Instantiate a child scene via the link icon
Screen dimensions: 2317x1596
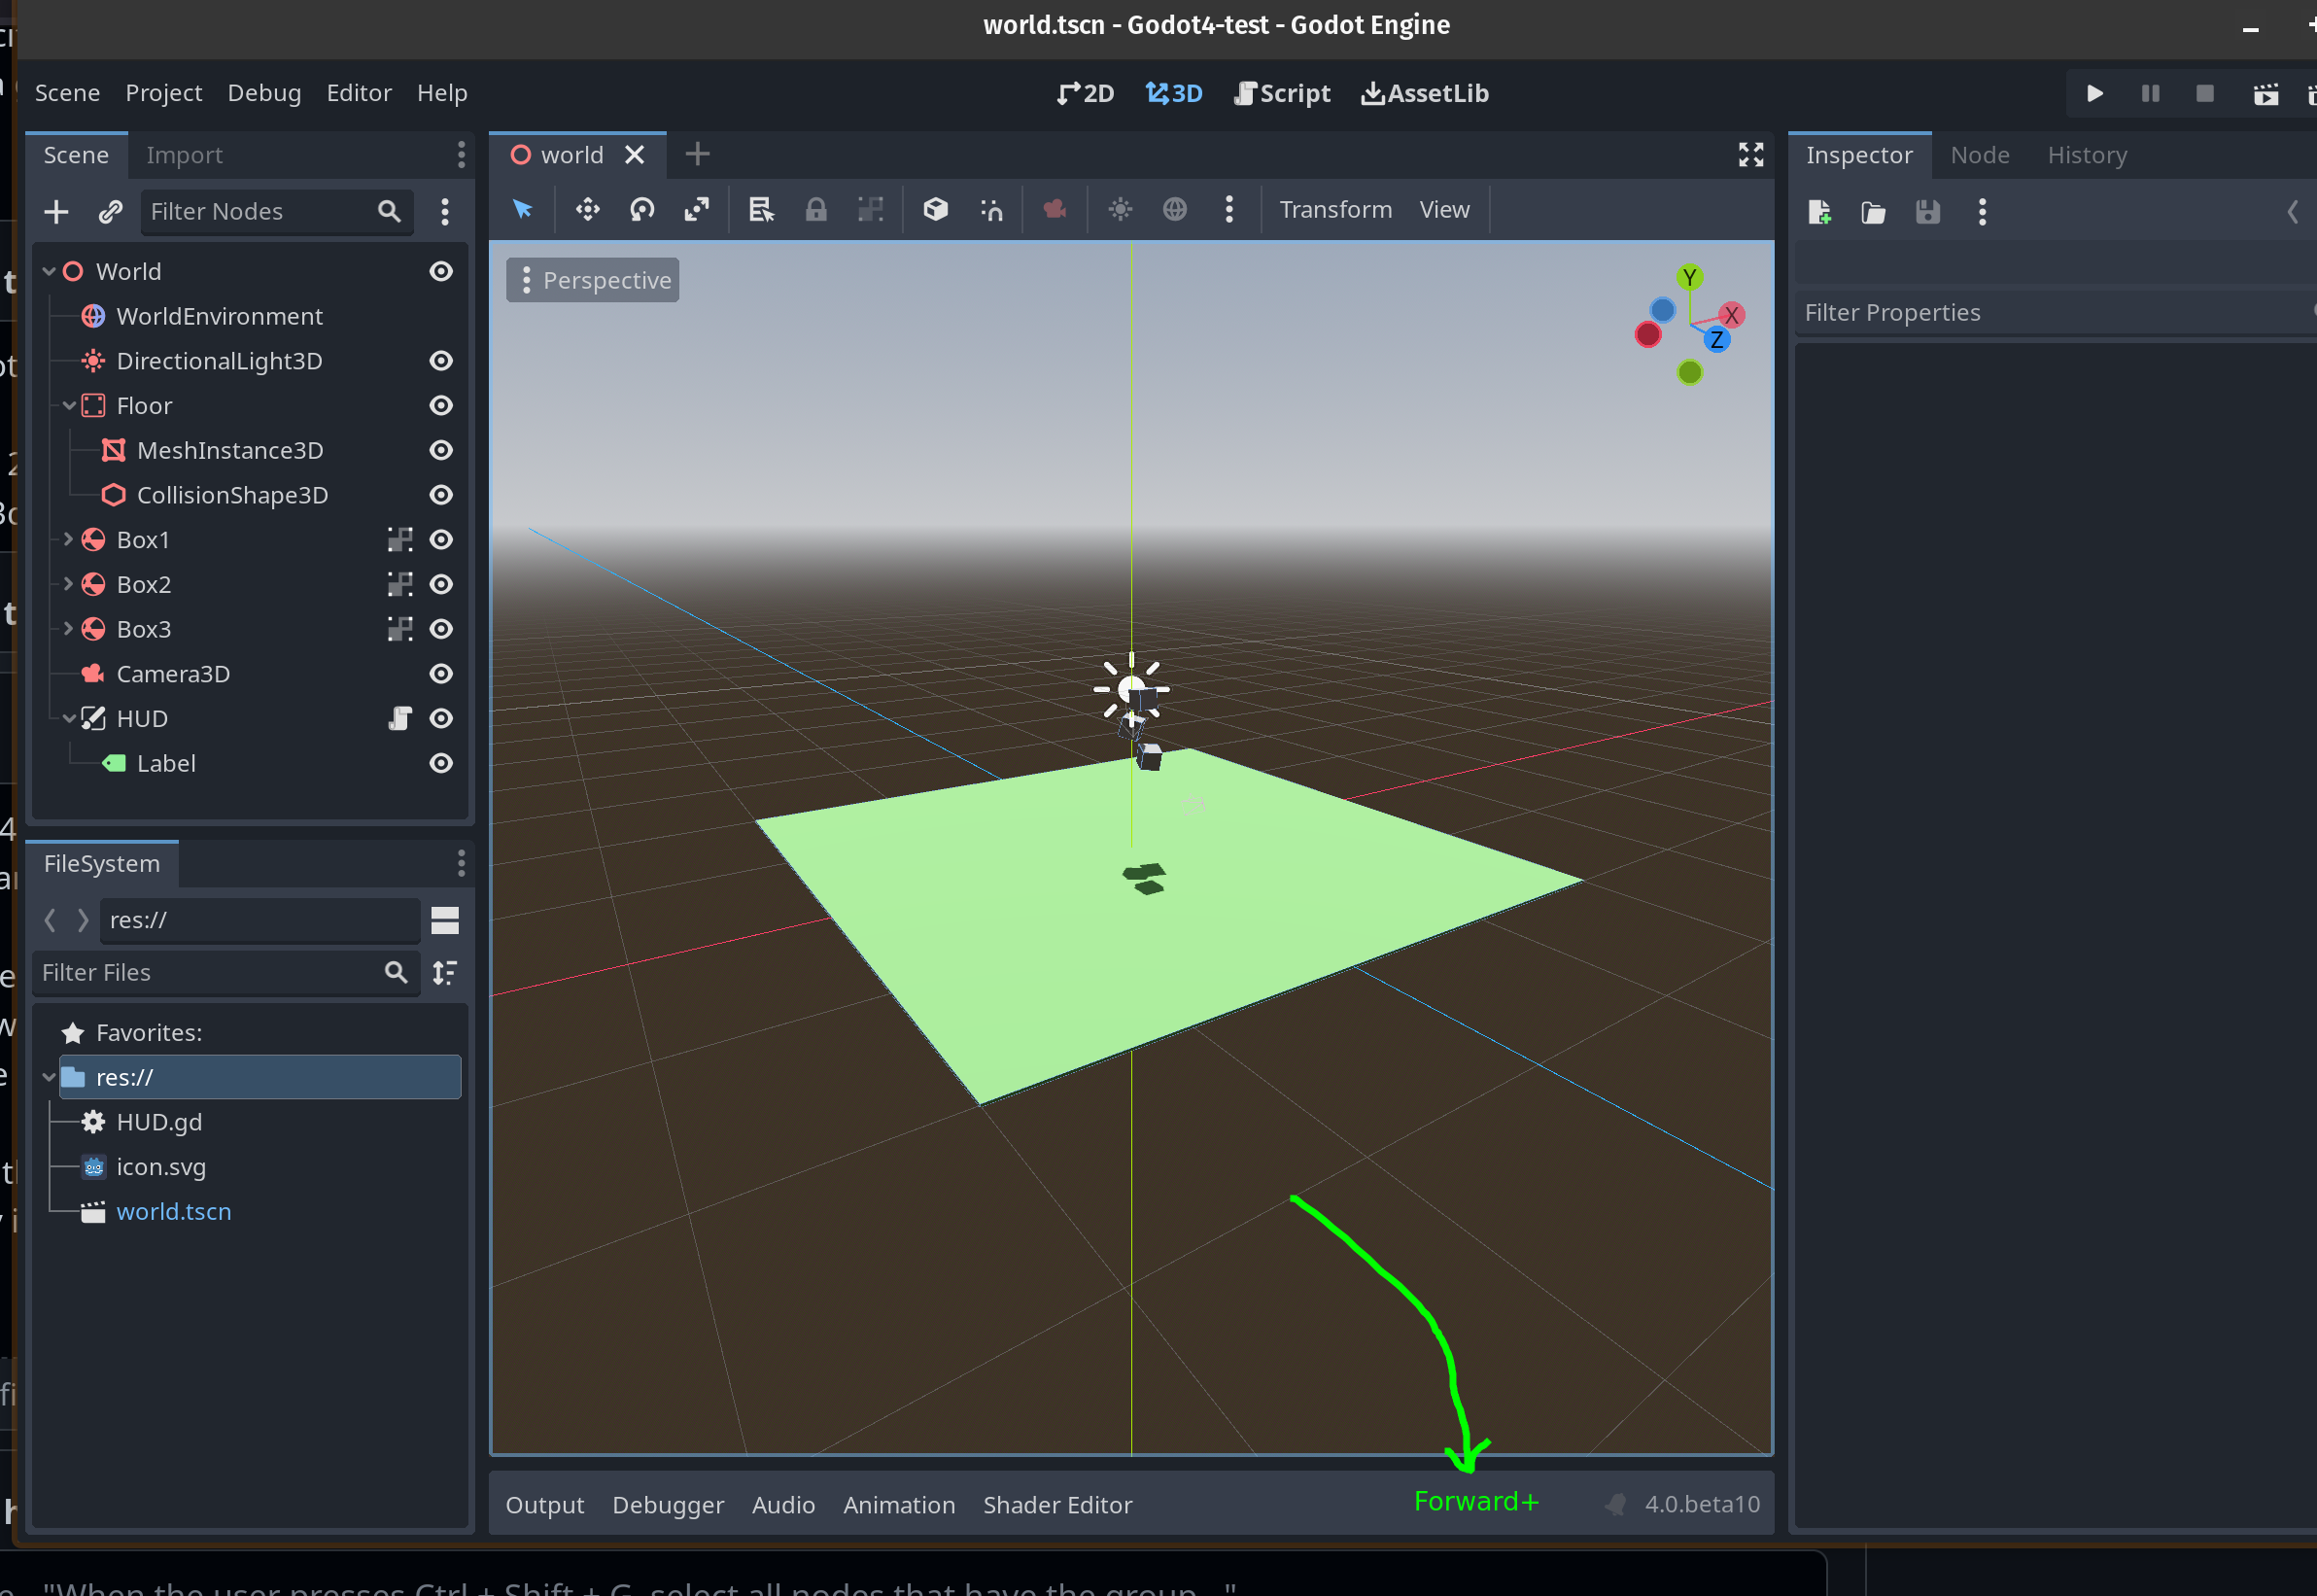(x=110, y=211)
